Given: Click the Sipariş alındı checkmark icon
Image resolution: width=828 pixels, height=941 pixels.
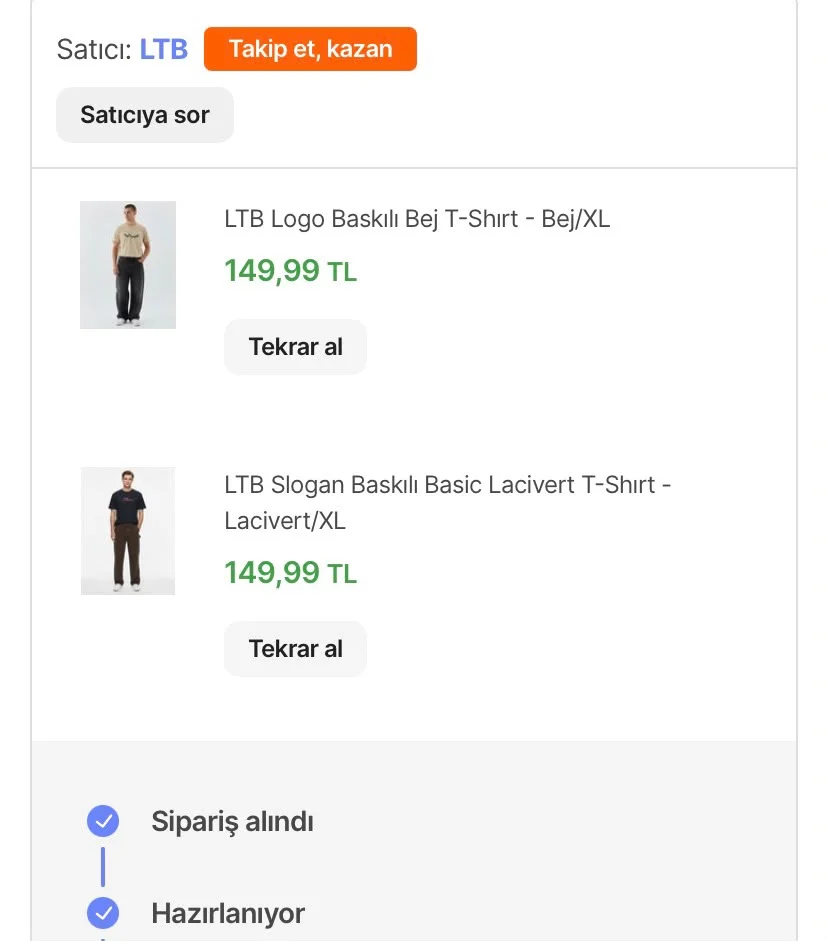Looking at the screenshot, I should click(x=103, y=820).
